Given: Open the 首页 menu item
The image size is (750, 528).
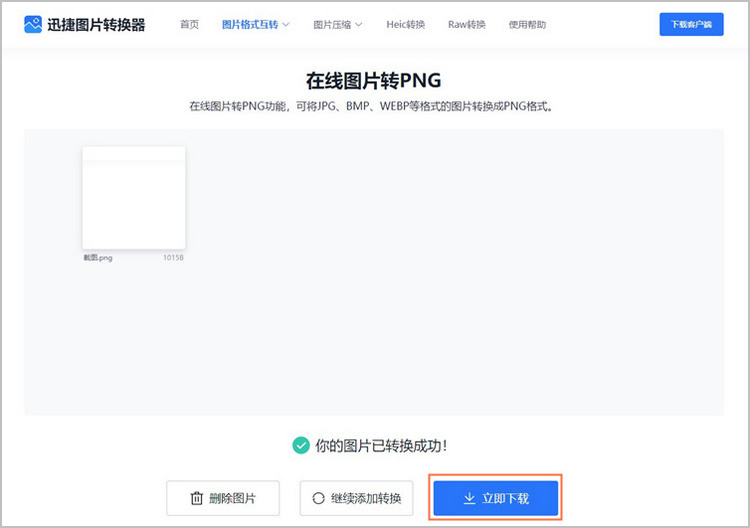Looking at the screenshot, I should (189, 24).
